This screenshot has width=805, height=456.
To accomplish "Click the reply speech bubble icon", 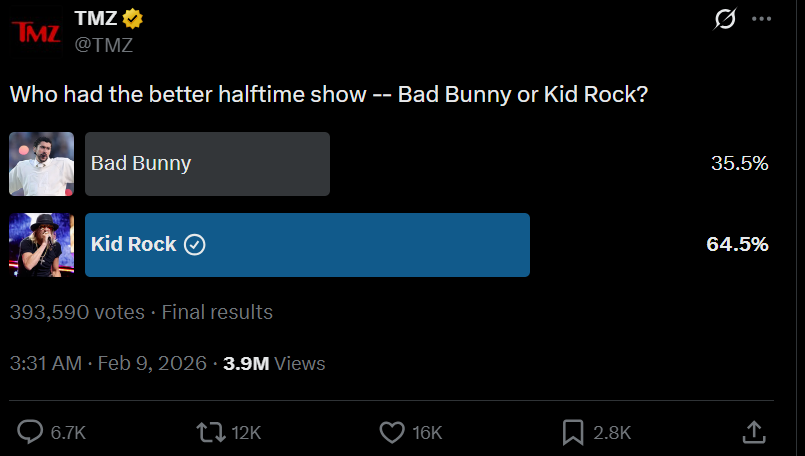I will 30,432.
